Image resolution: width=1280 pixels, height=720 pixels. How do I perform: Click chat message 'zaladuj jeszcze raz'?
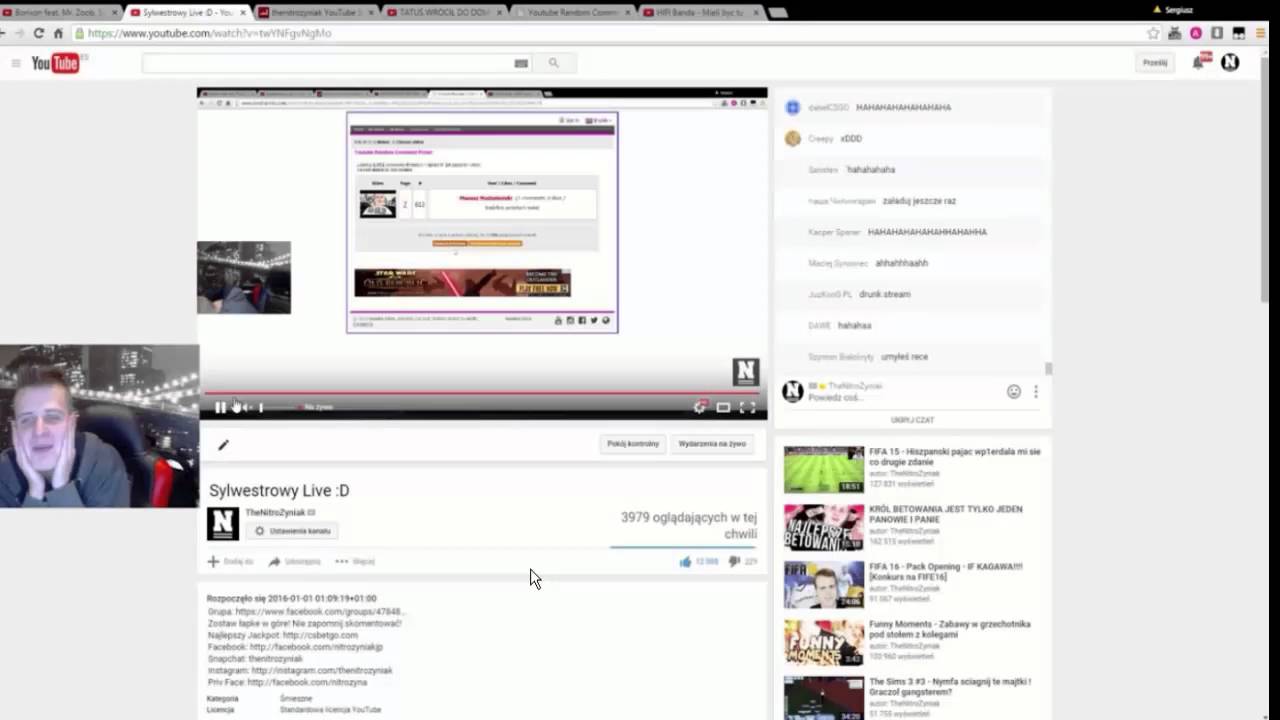click(919, 201)
